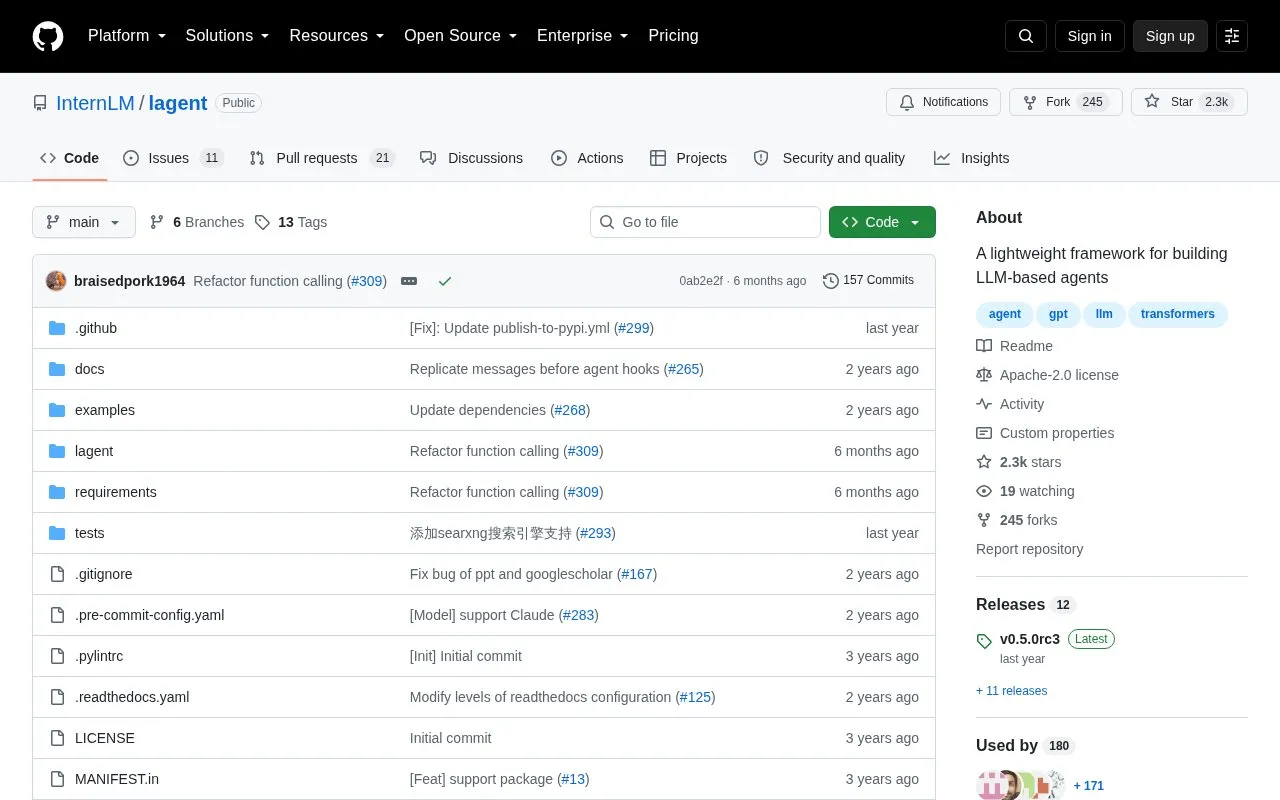Viewport: 1280px width, 800px height.
Task: Click the green check status icon on the latest commit
Action: tap(445, 281)
